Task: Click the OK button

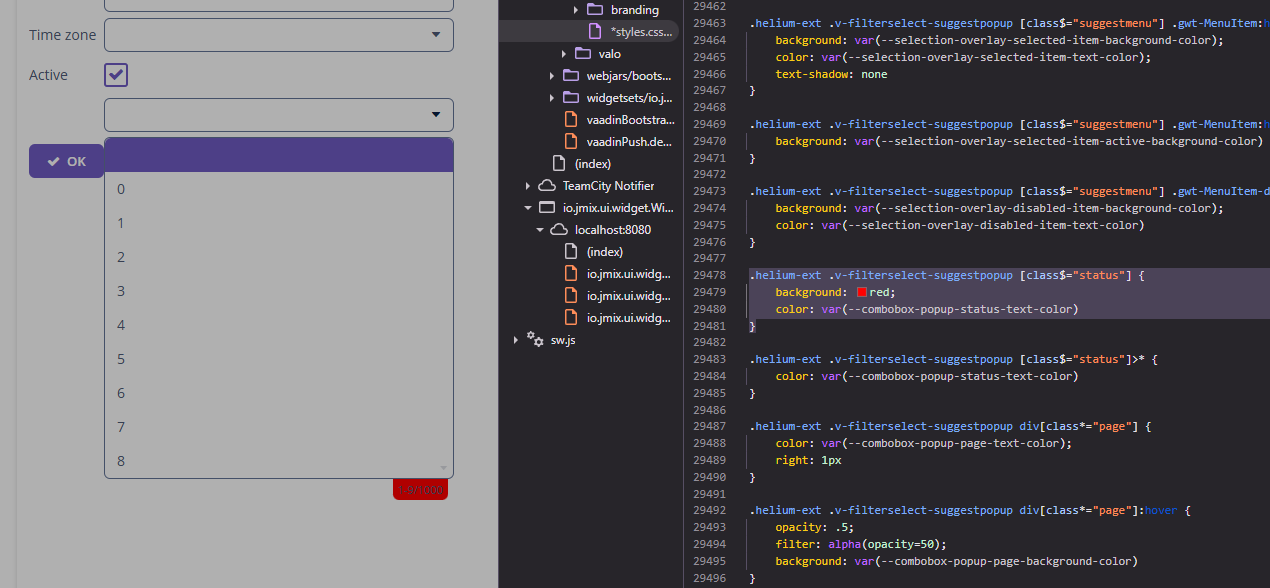Action: pos(66,161)
